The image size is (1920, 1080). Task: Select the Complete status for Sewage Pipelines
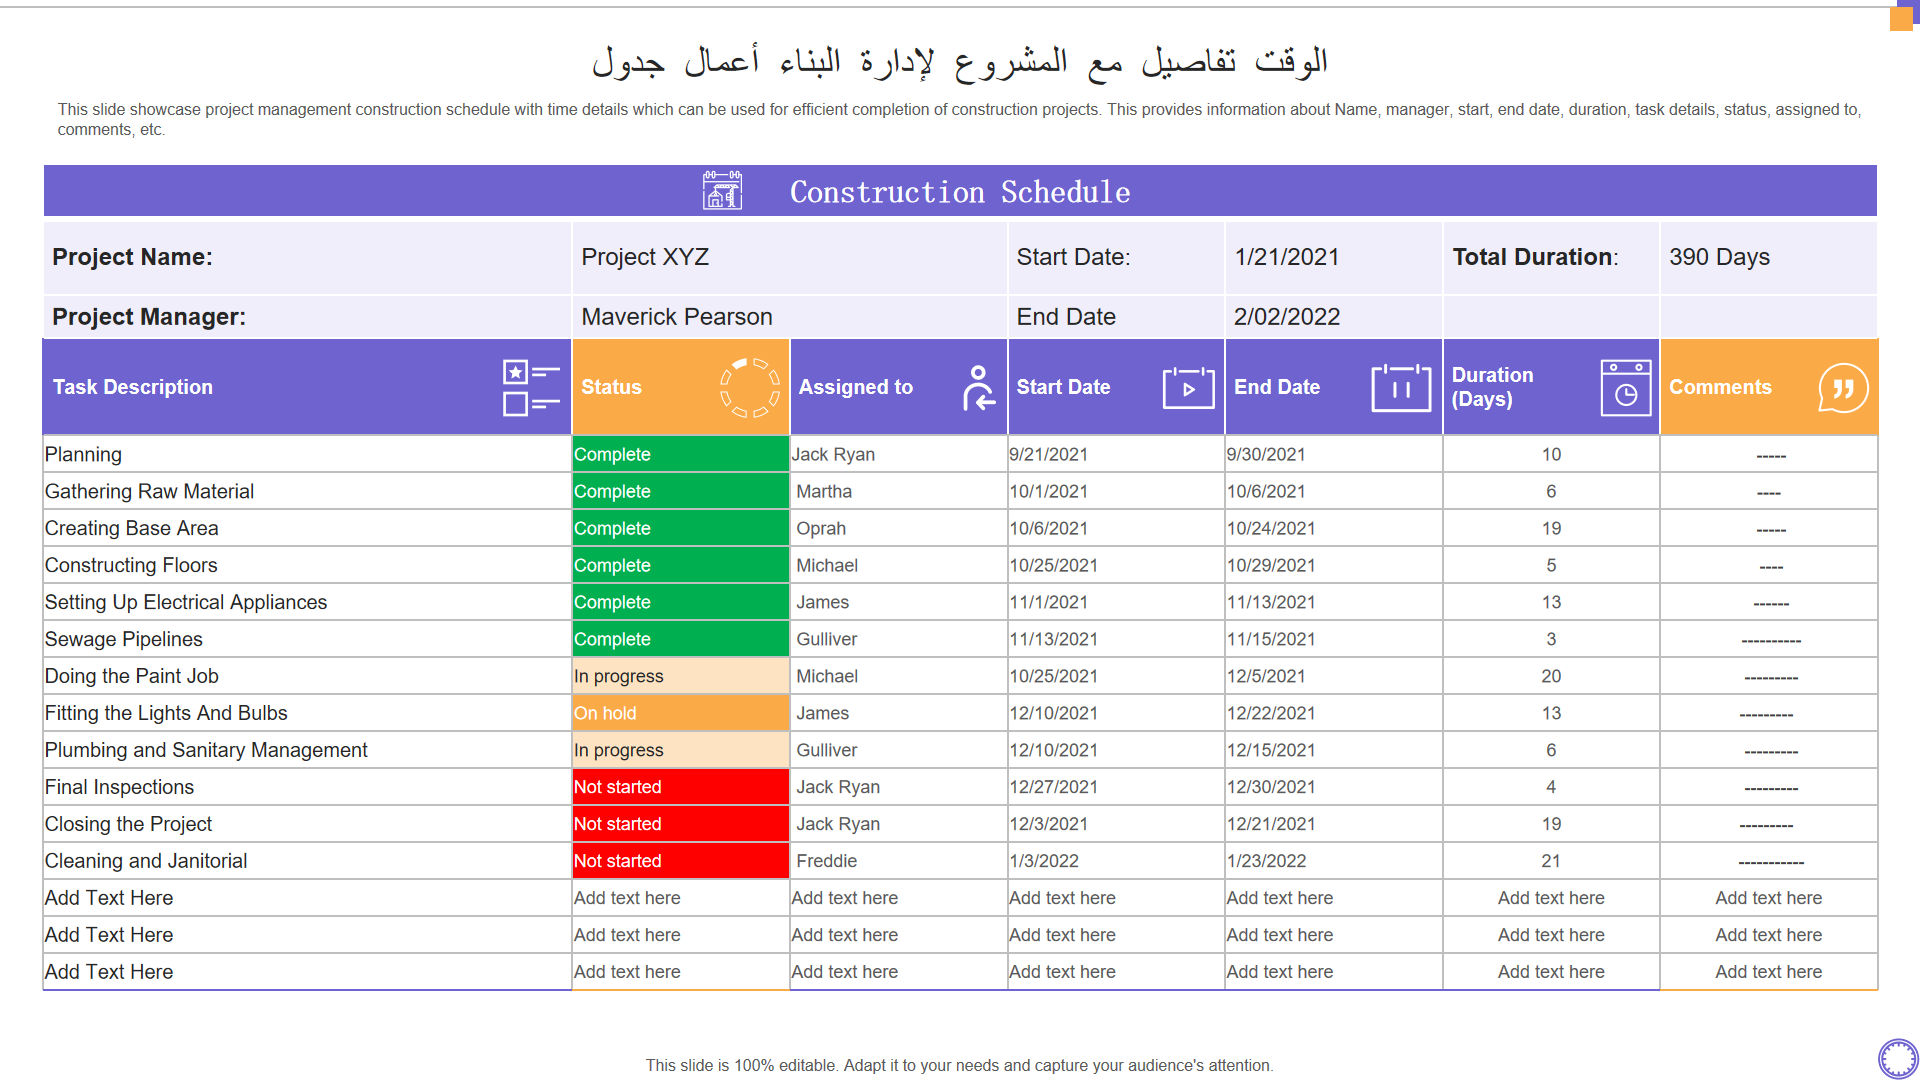click(x=680, y=639)
